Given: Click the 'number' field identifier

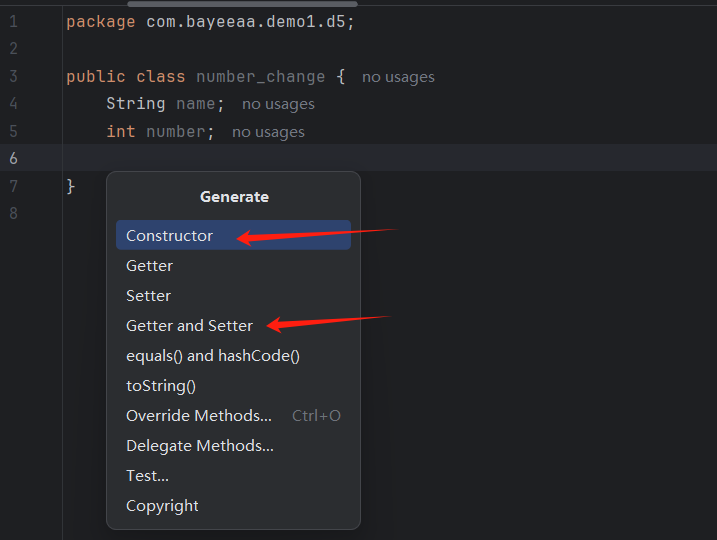Looking at the screenshot, I should pyautogui.click(x=176, y=132).
